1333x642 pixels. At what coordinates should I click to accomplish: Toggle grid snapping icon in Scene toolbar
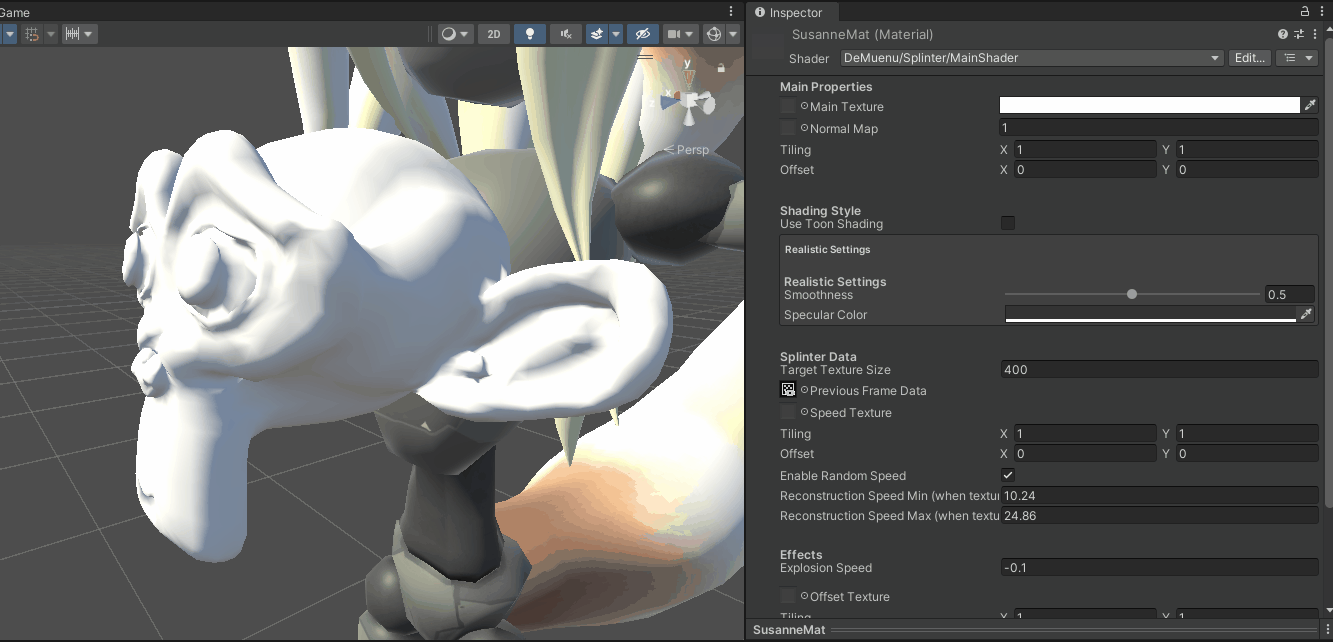click(x=32, y=34)
